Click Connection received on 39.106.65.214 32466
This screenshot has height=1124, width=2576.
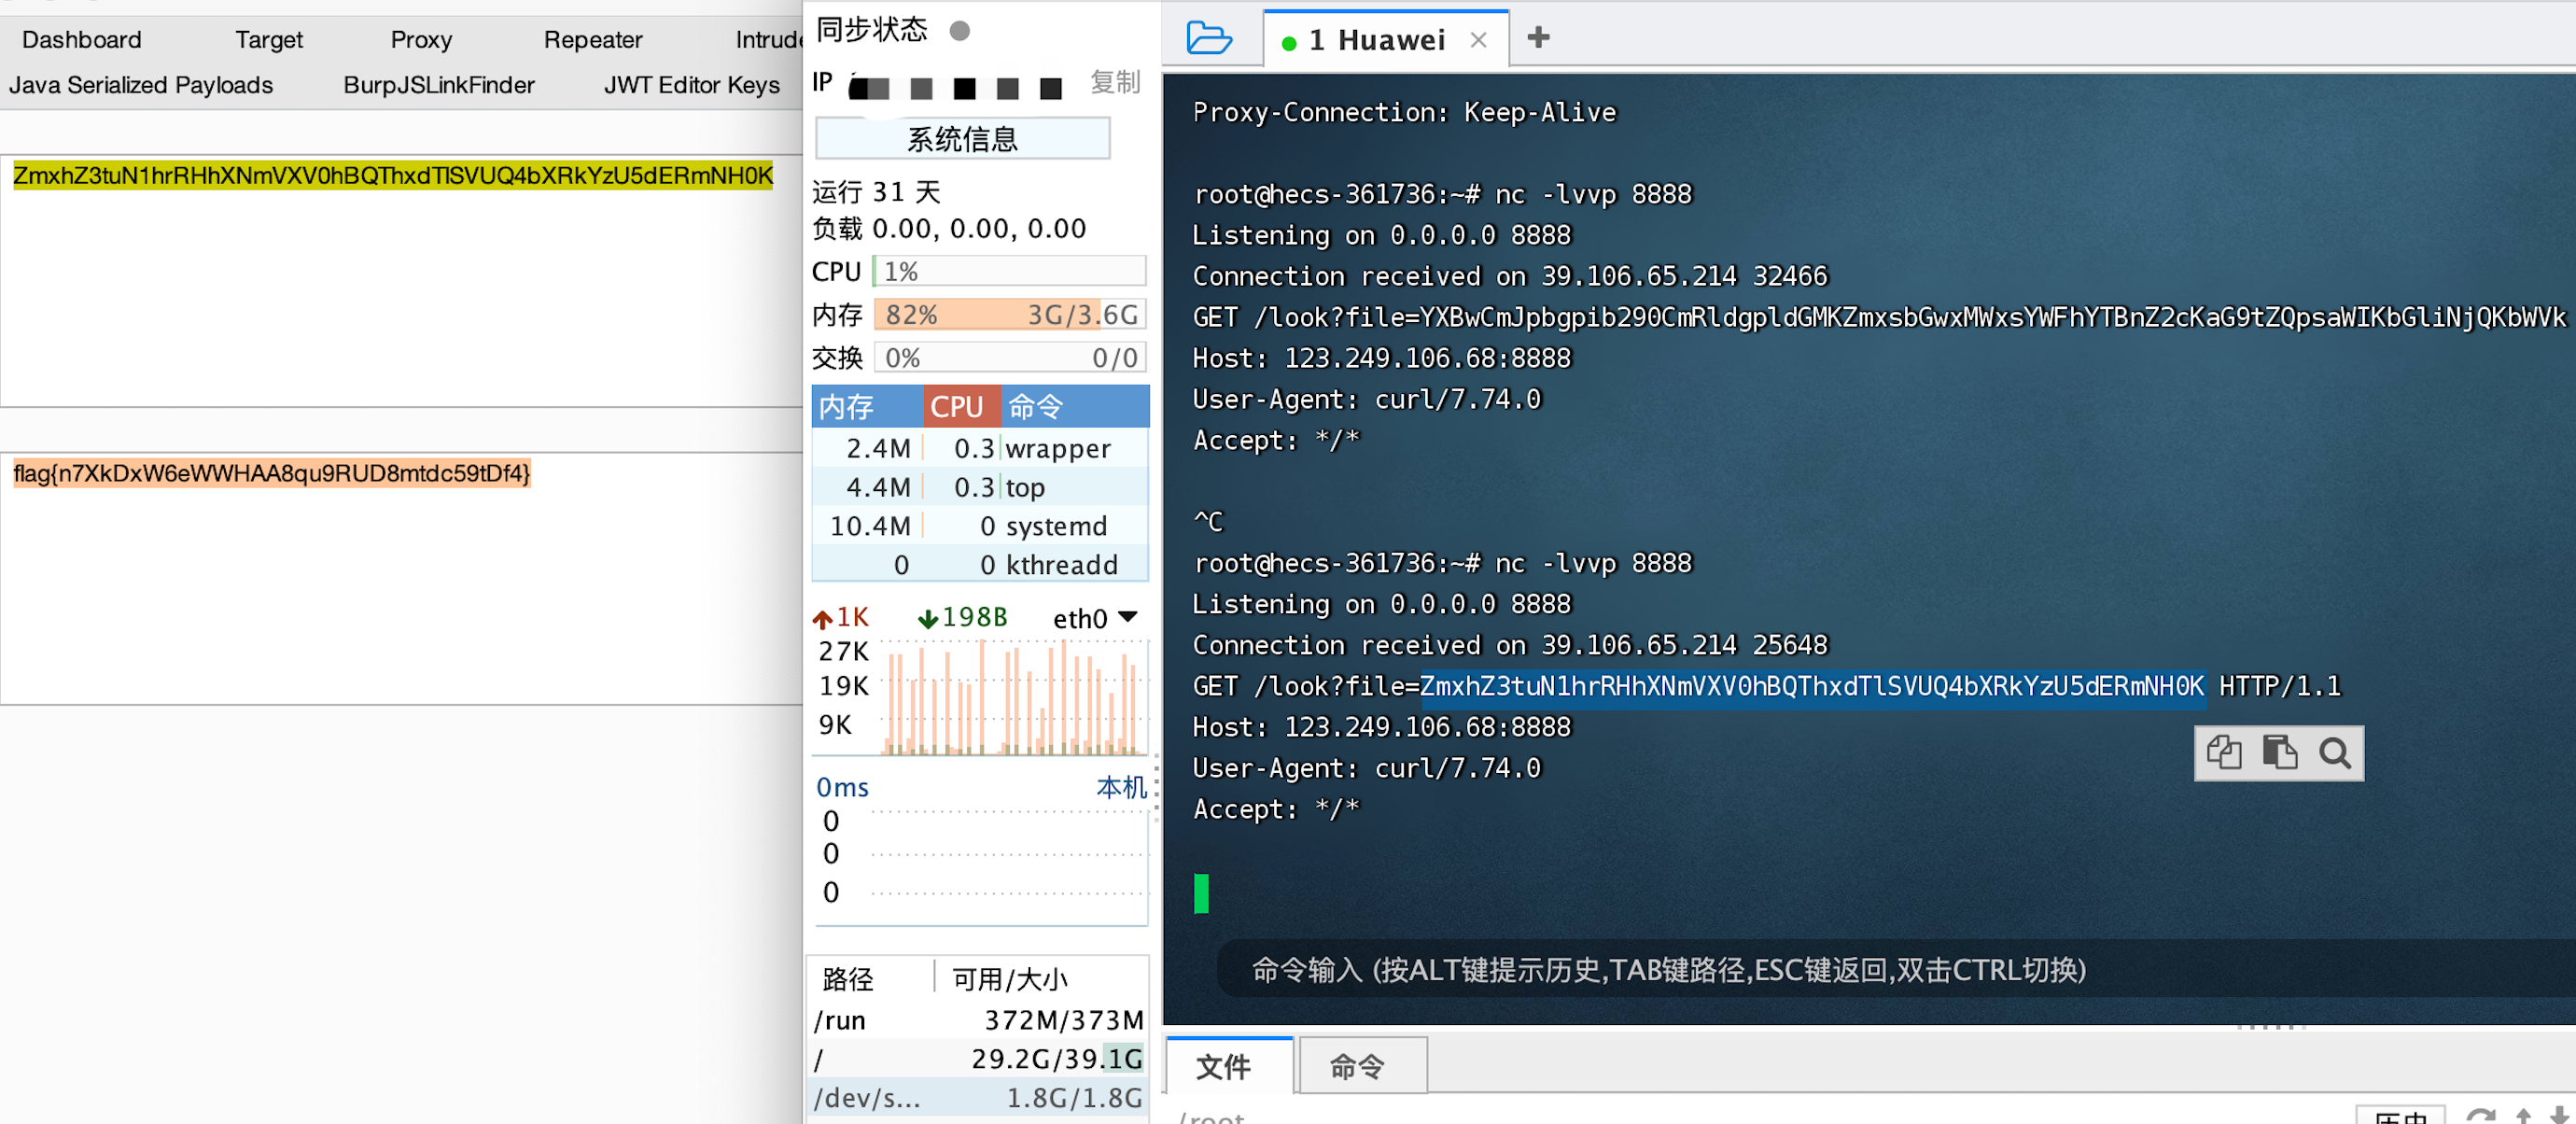point(1510,276)
